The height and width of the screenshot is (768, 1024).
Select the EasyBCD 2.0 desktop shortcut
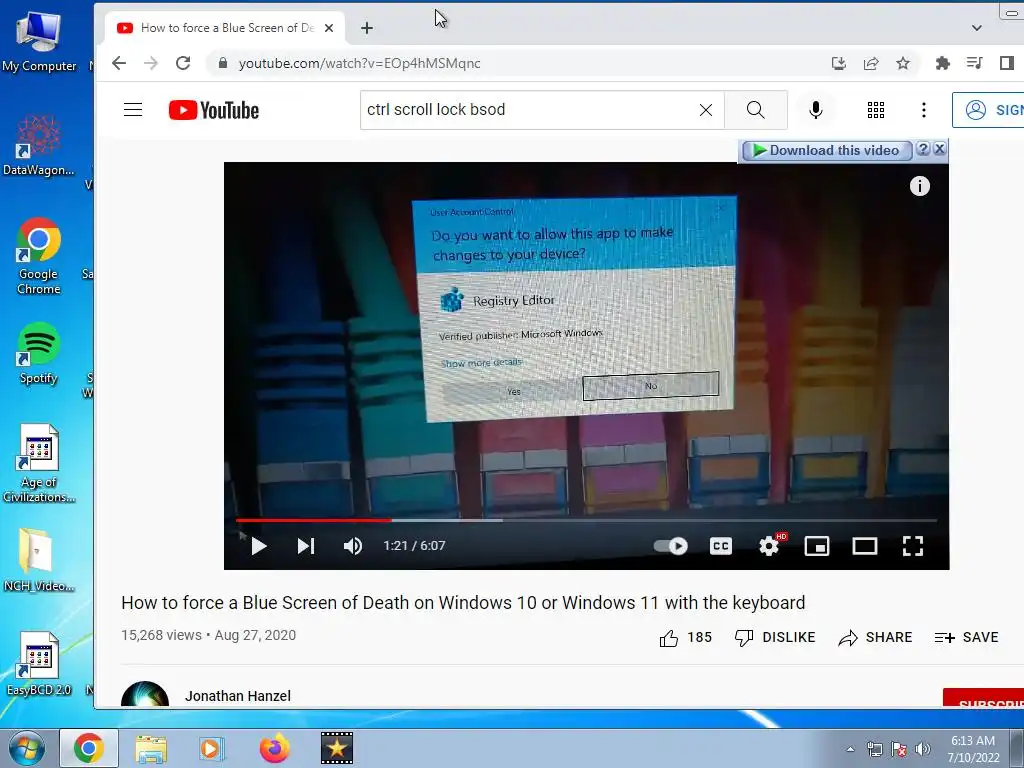point(39,664)
